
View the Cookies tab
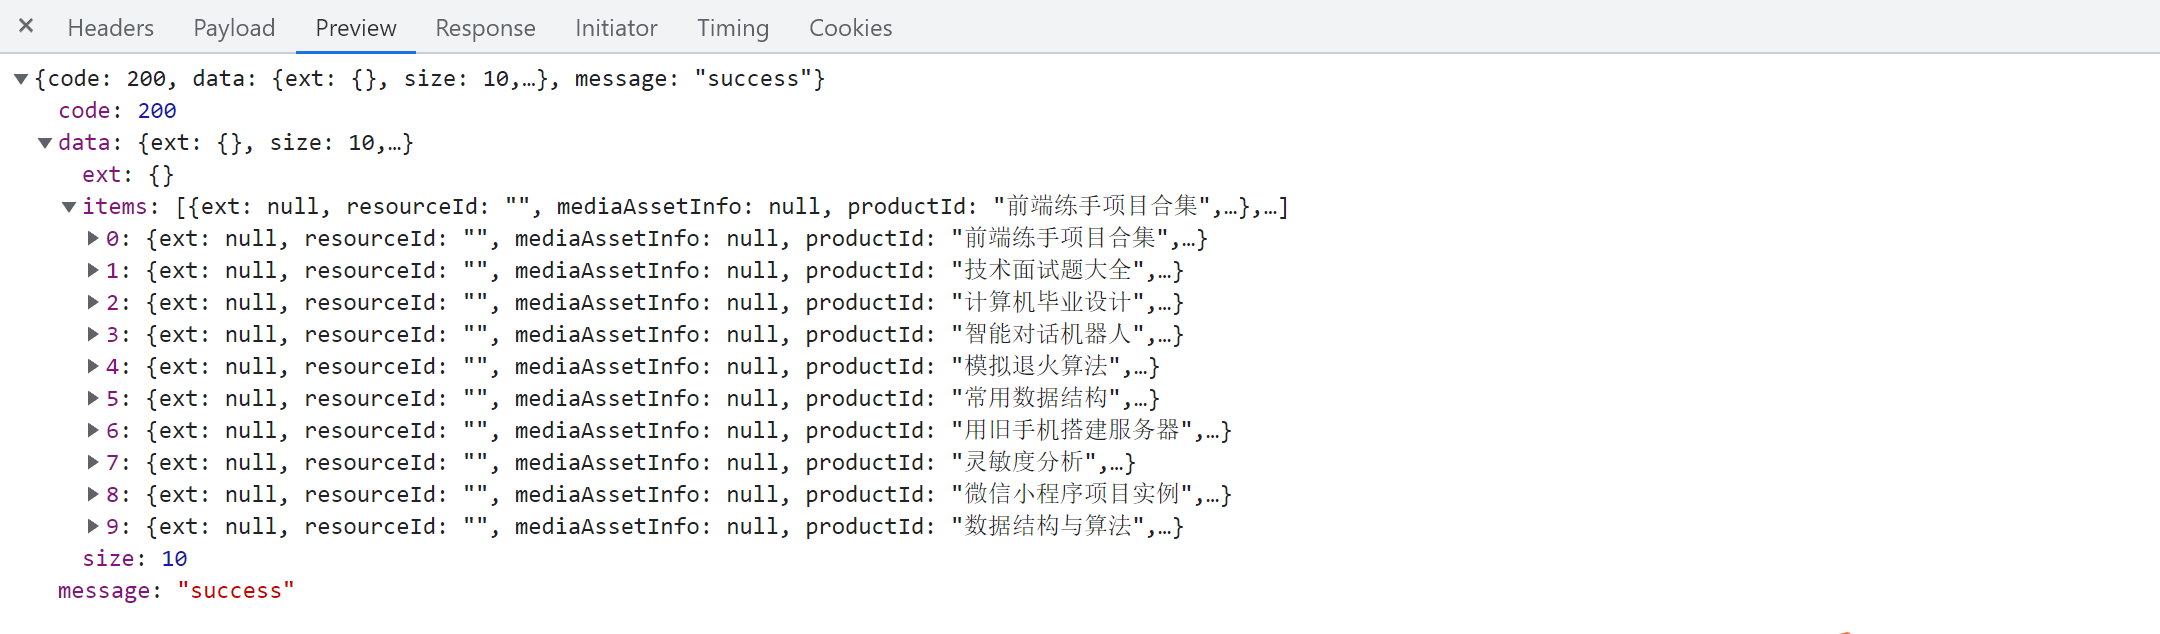click(x=850, y=28)
